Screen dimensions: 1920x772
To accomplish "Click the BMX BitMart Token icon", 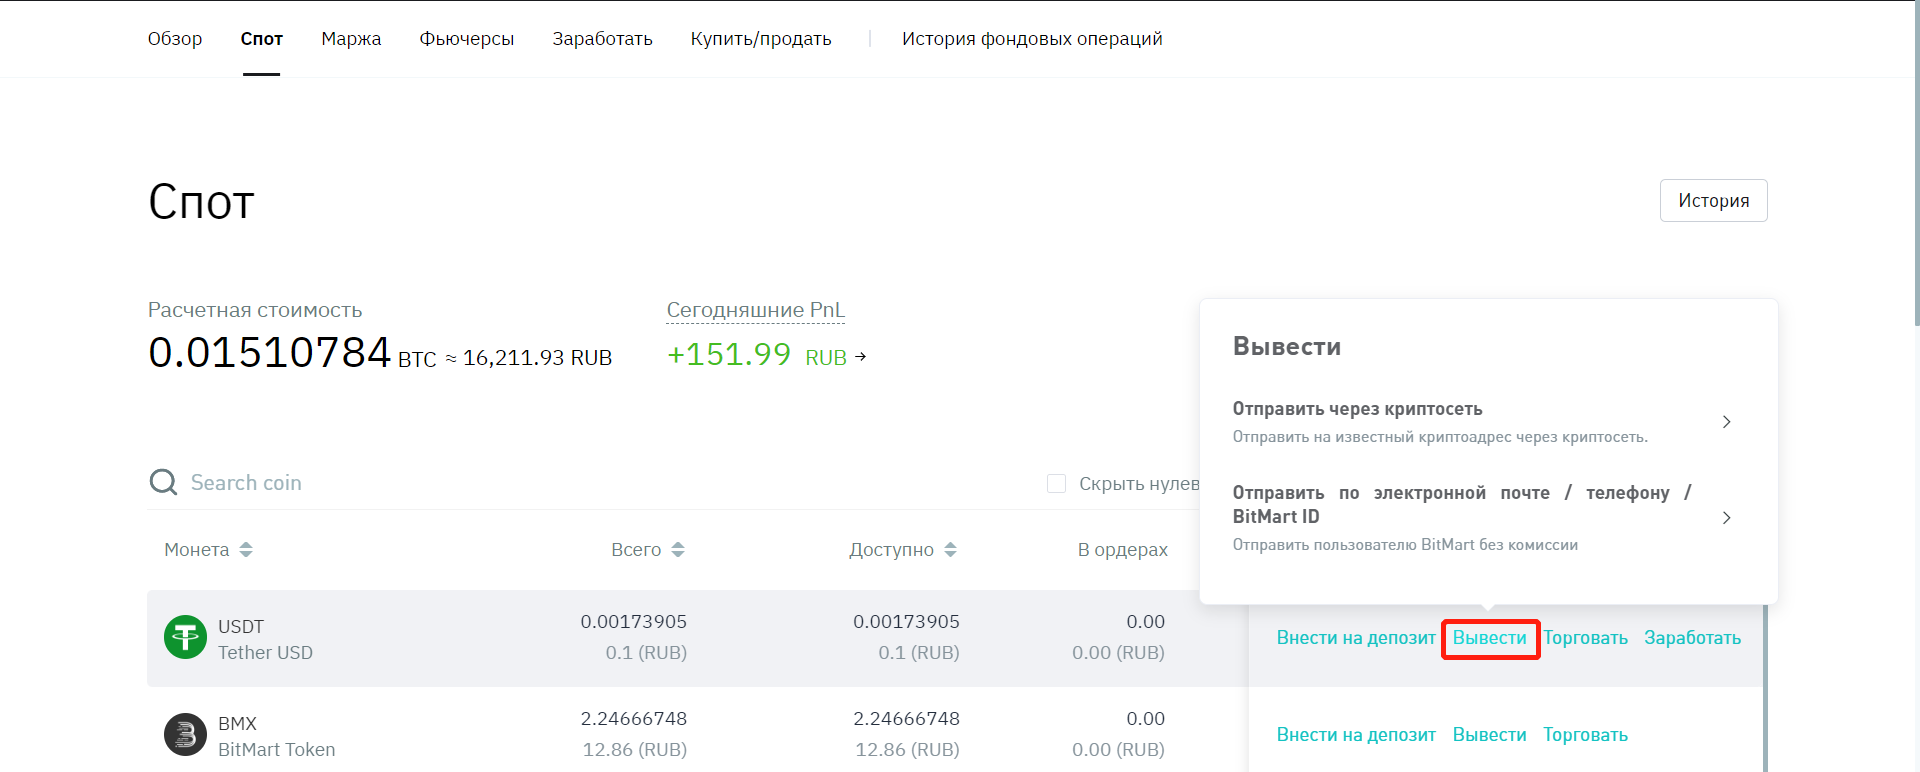I will click(185, 735).
